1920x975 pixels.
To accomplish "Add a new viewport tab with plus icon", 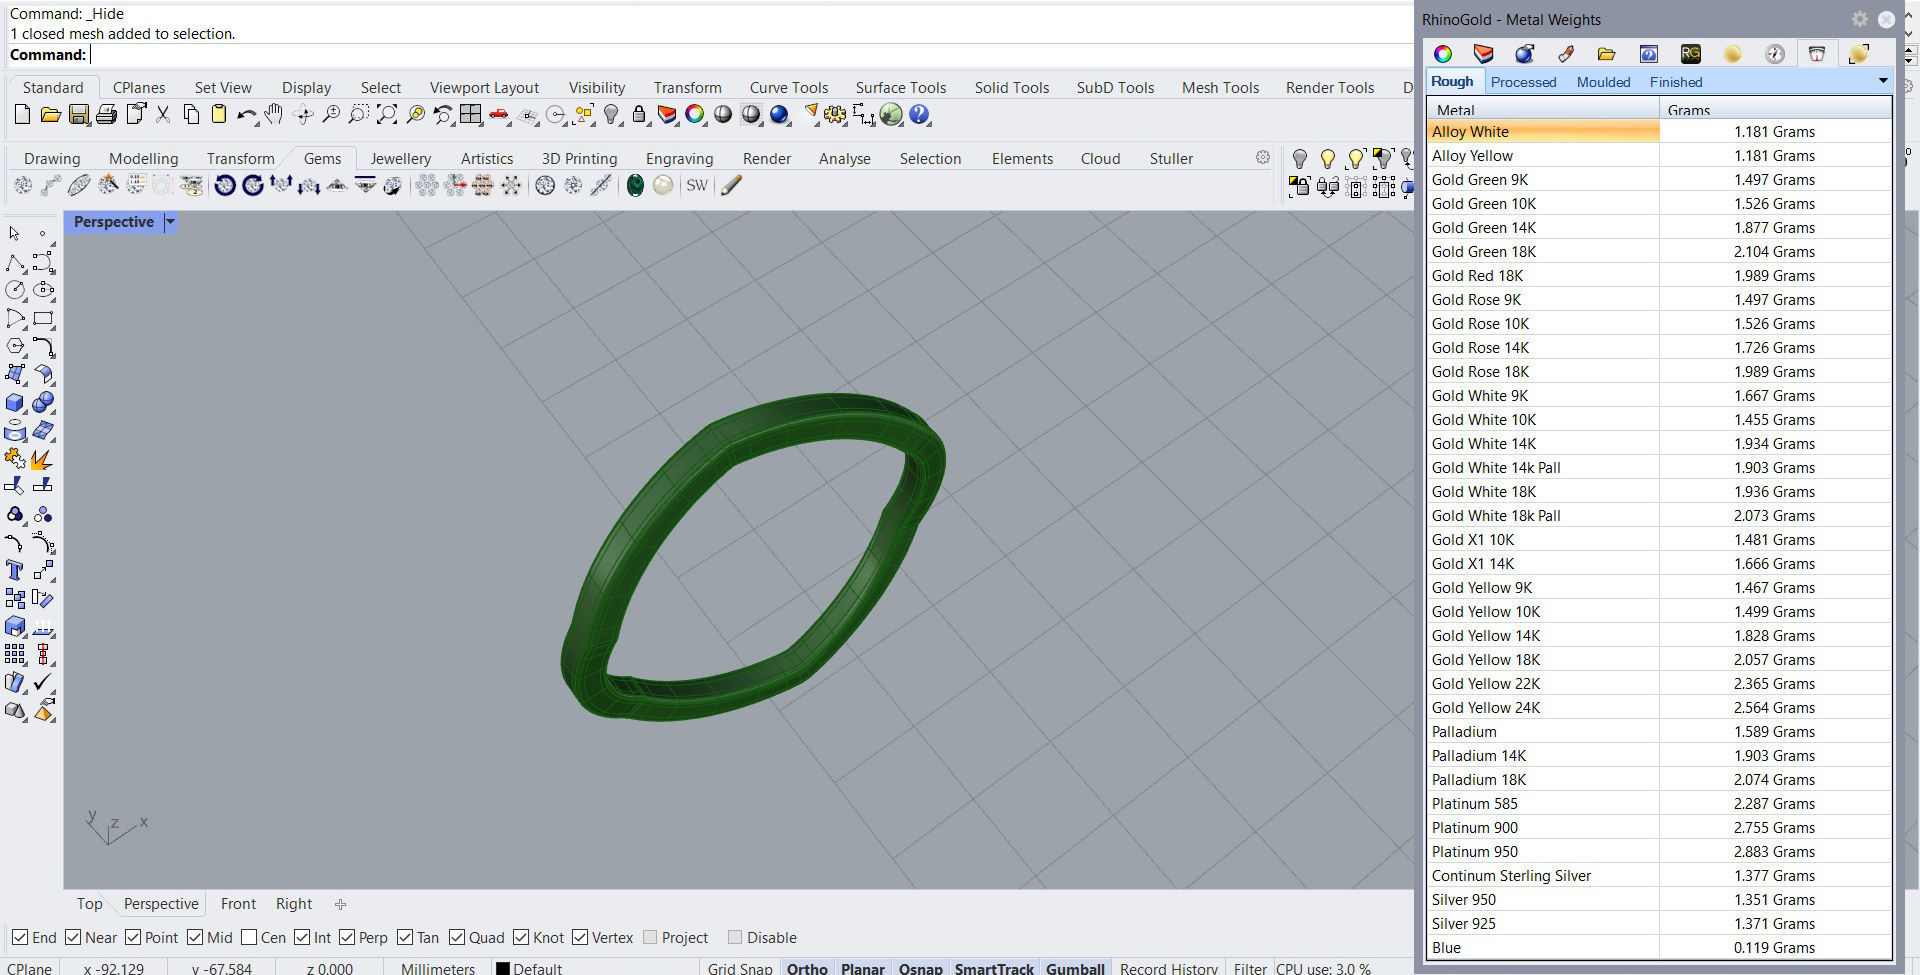I will (340, 904).
